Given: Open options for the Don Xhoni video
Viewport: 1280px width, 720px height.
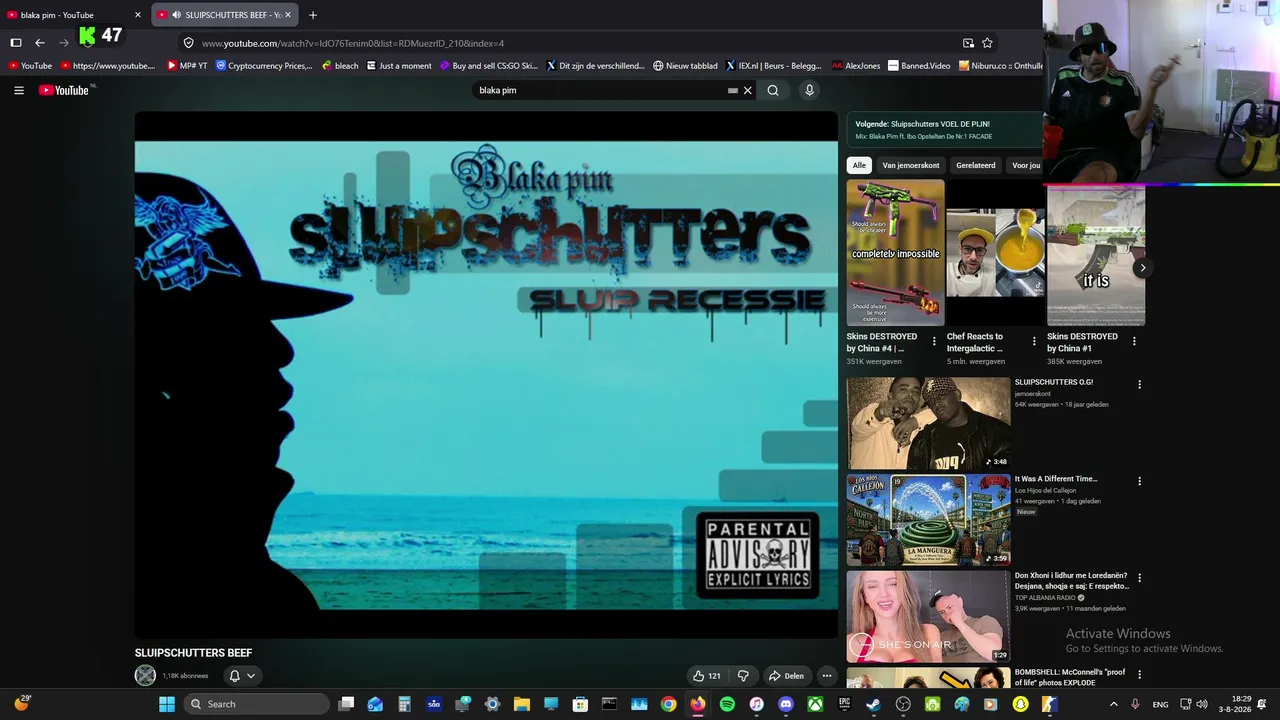Looking at the screenshot, I should point(1139,578).
